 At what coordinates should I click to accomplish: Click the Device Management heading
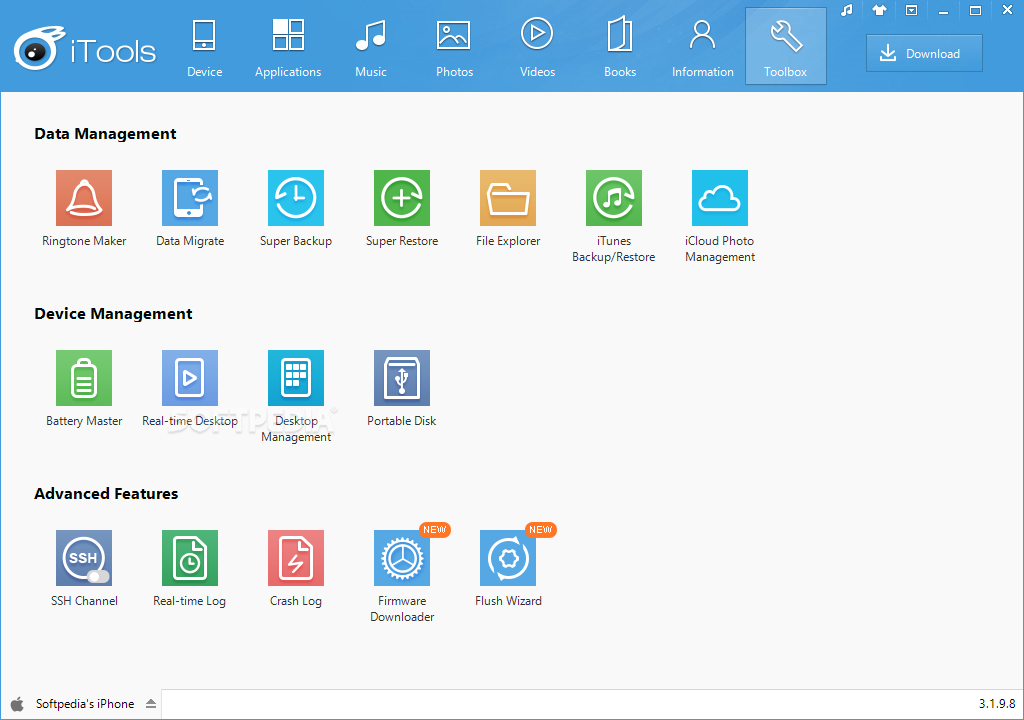pos(113,314)
